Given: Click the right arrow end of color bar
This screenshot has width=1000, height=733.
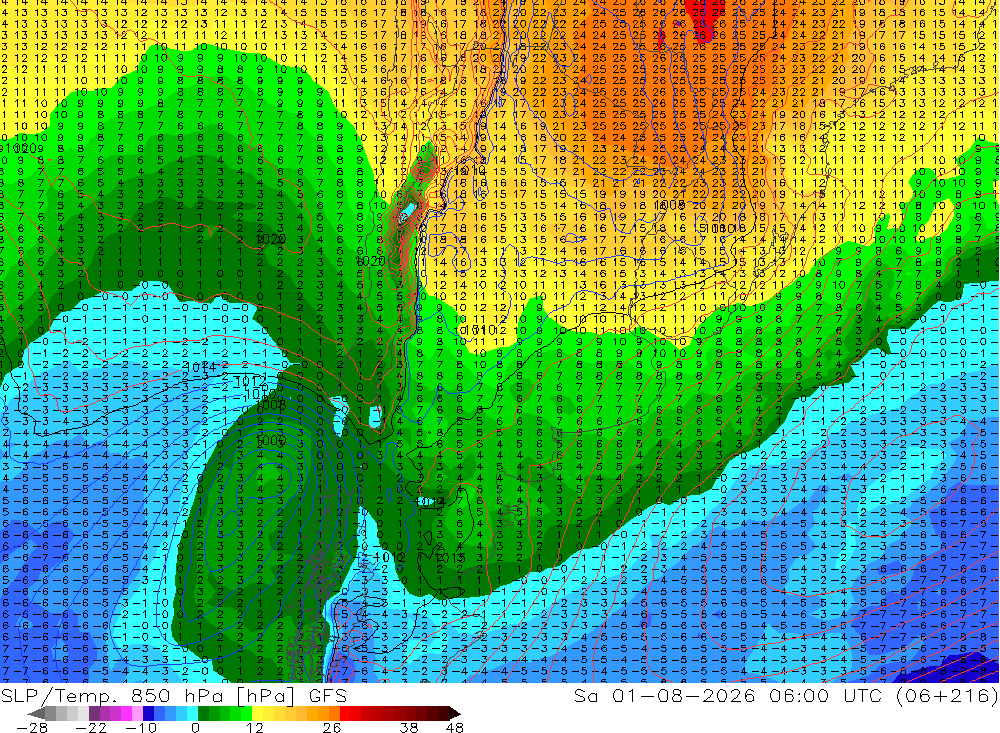Looking at the screenshot, I should click(x=455, y=714).
